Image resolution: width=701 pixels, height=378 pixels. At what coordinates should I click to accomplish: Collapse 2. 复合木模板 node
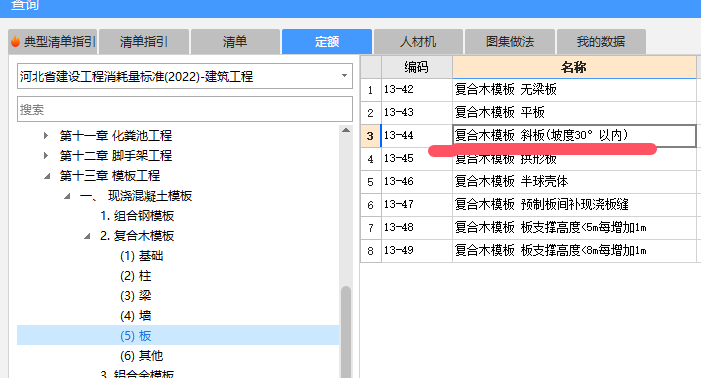click(x=87, y=236)
